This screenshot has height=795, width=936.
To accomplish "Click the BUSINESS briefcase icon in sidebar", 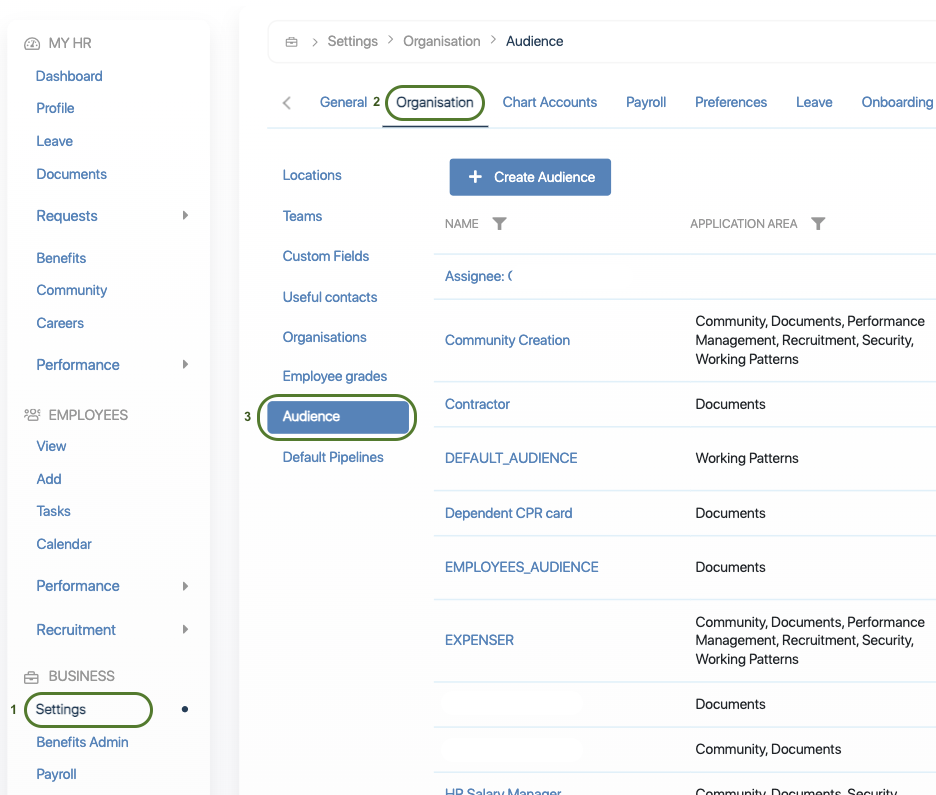I will (x=32, y=677).
